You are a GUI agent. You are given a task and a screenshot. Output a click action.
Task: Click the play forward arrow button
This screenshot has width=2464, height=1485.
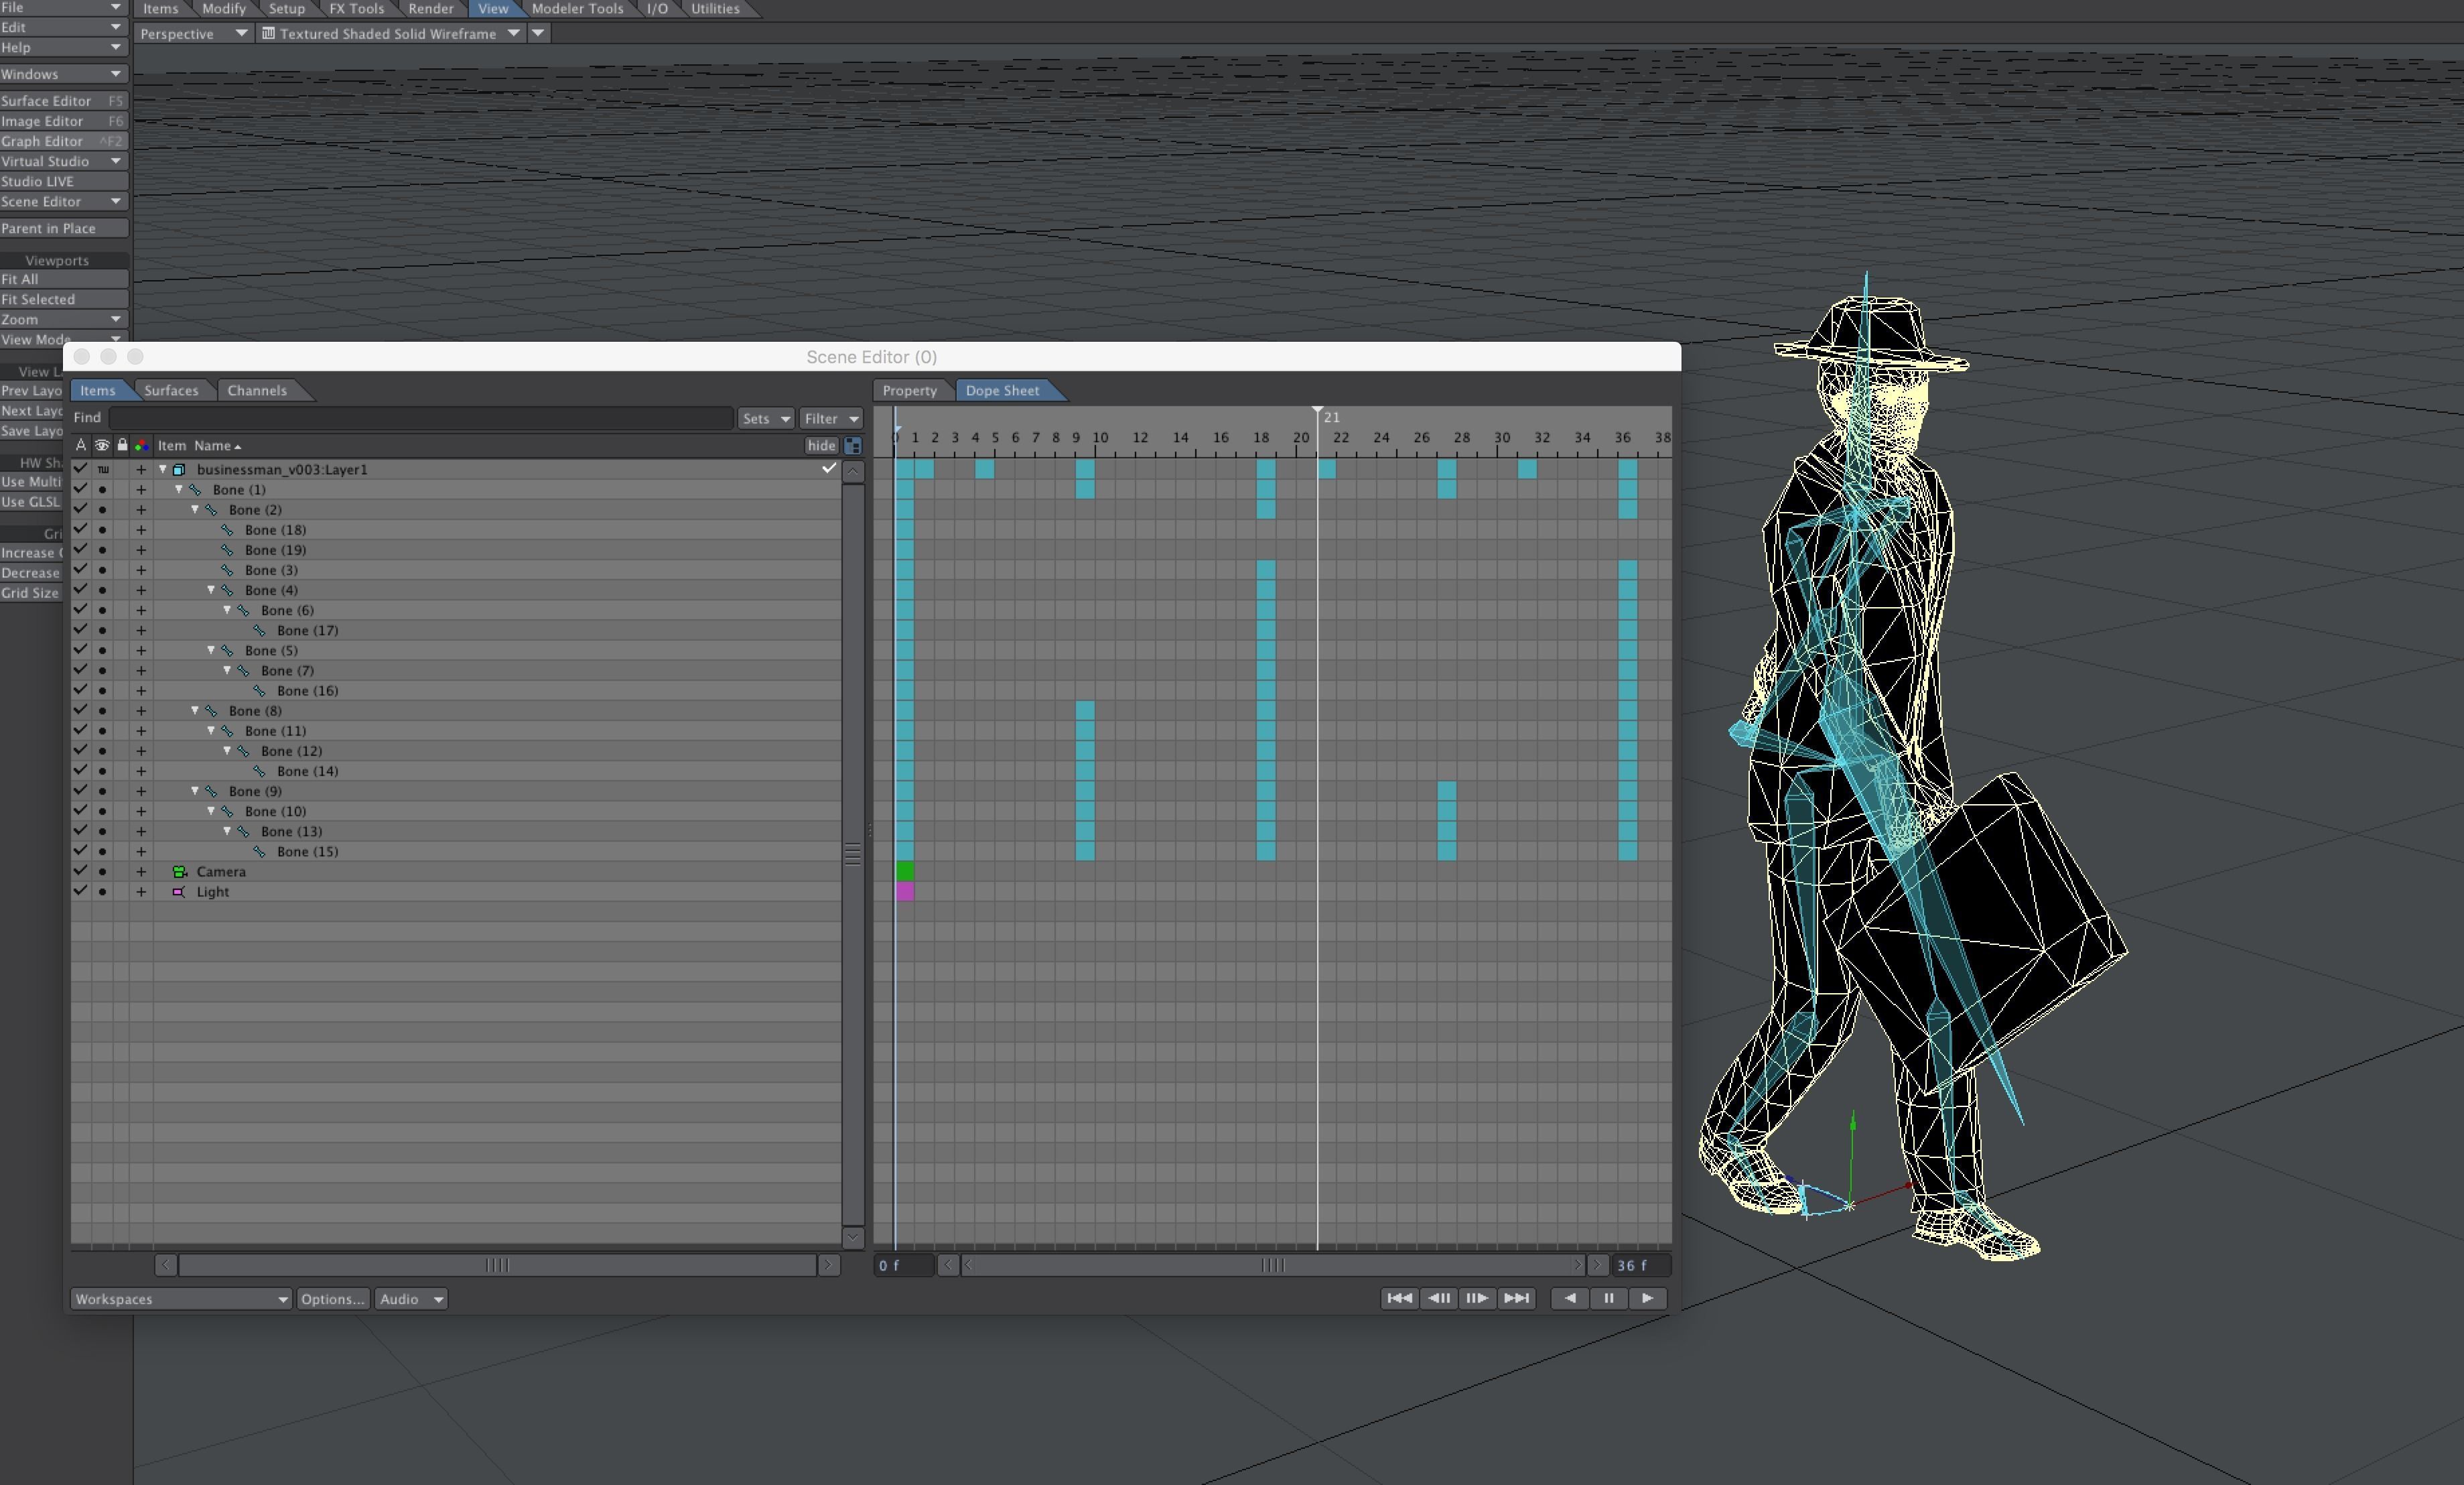tap(1647, 1298)
